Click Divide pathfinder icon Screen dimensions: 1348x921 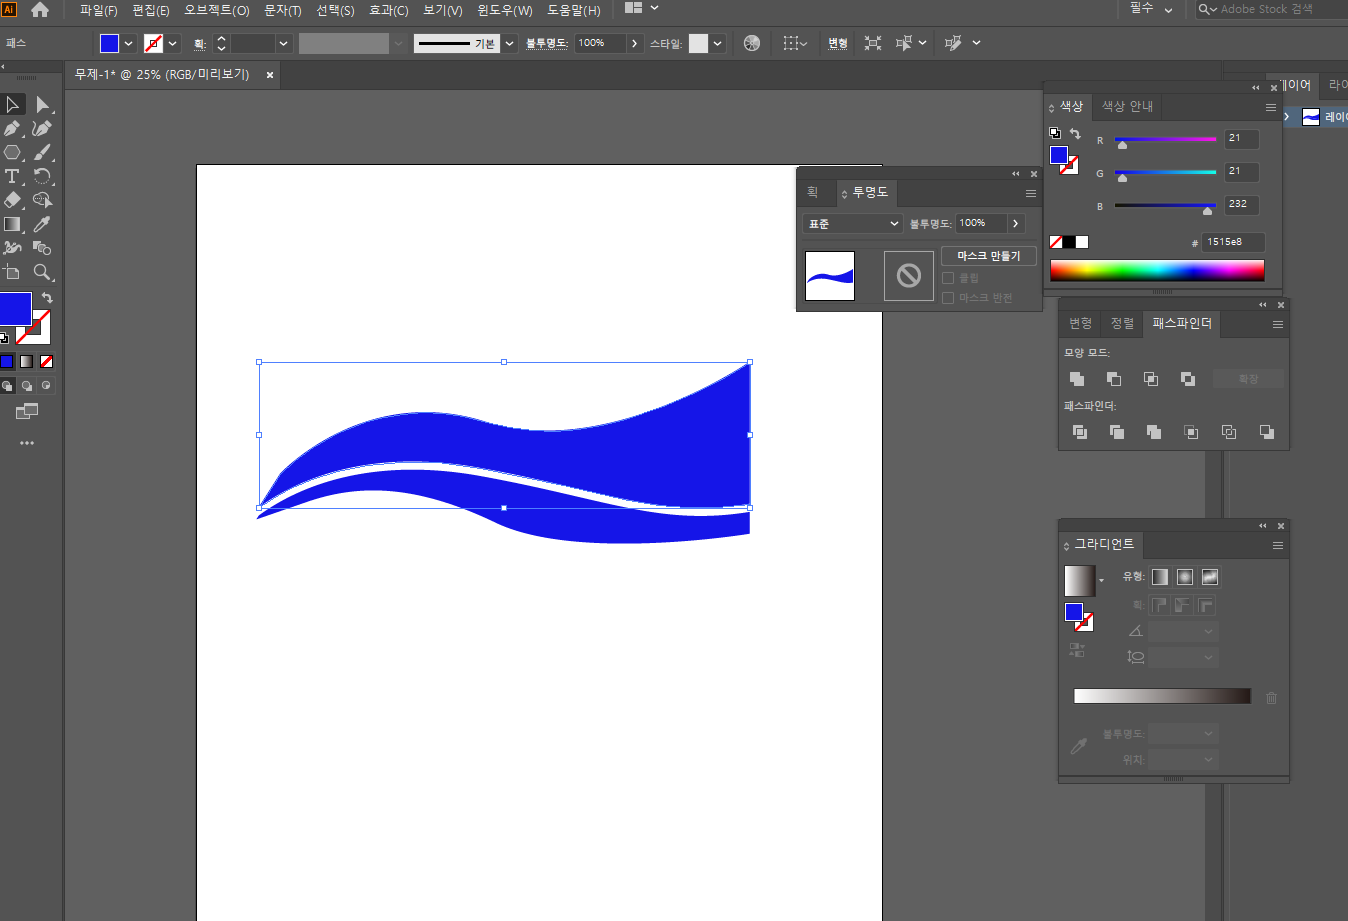pyautogui.click(x=1080, y=432)
